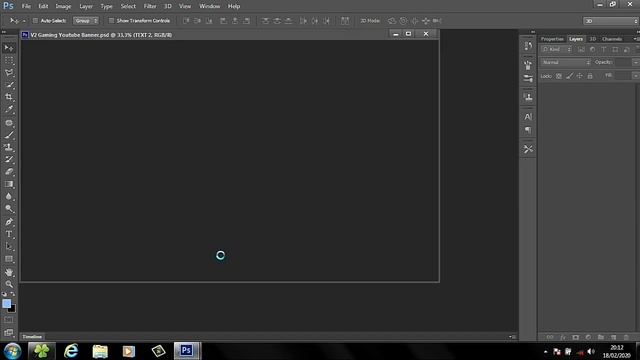Select the Eyedropper tool

(9, 109)
